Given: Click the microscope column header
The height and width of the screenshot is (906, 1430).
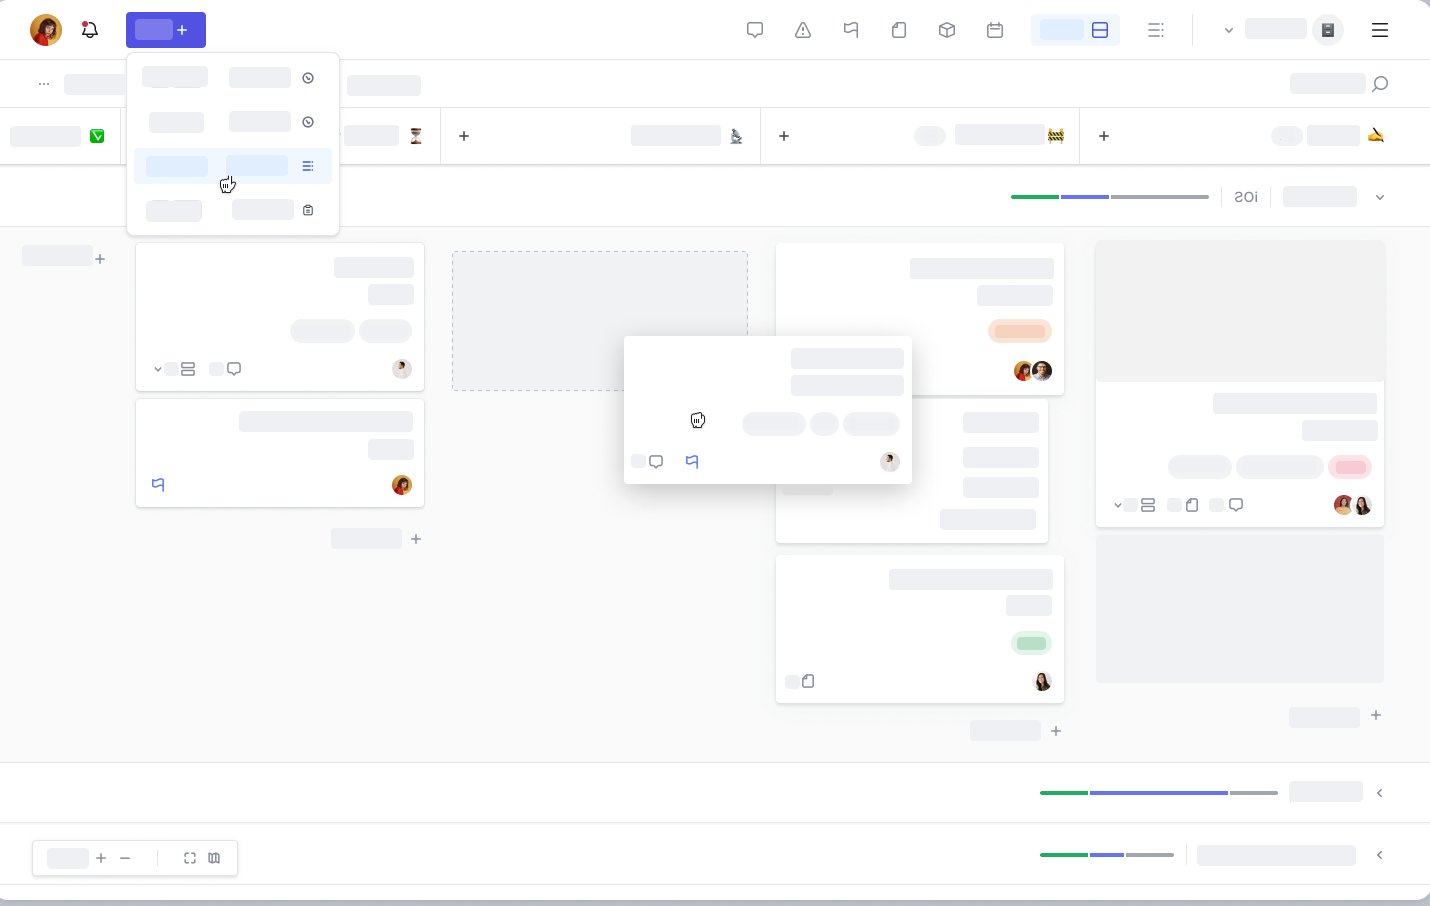Looking at the screenshot, I should coord(736,136).
